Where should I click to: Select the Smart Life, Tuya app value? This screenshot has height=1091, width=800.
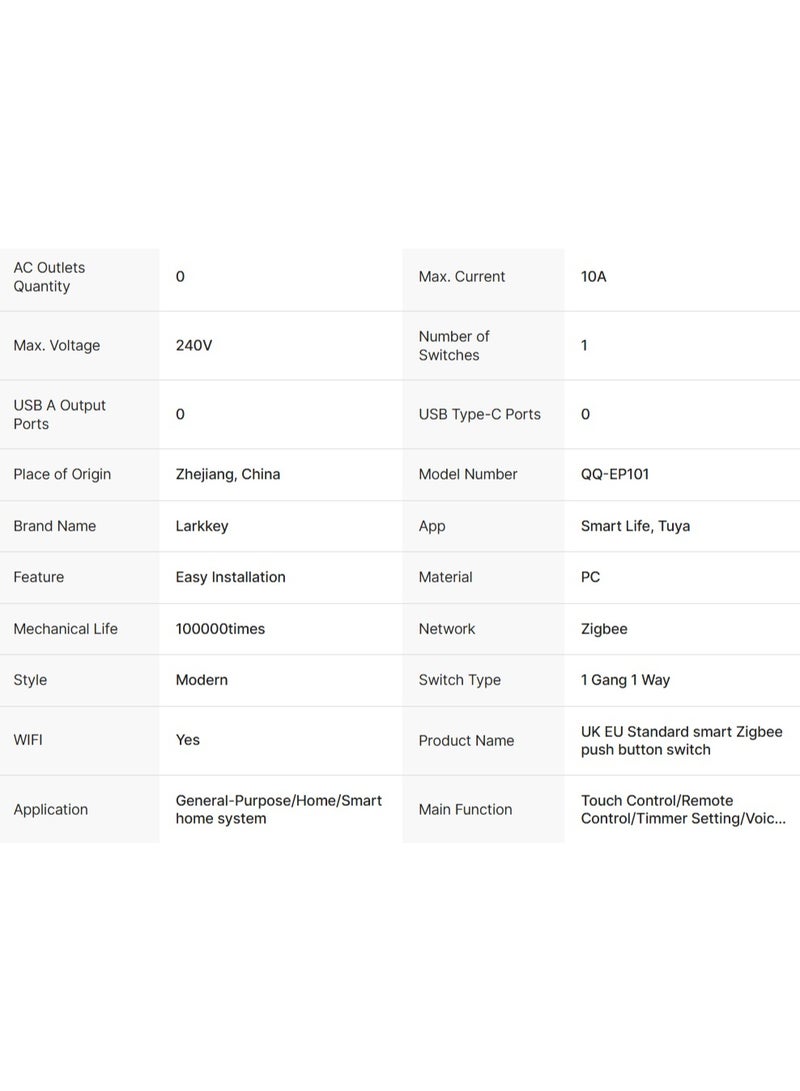click(x=635, y=526)
